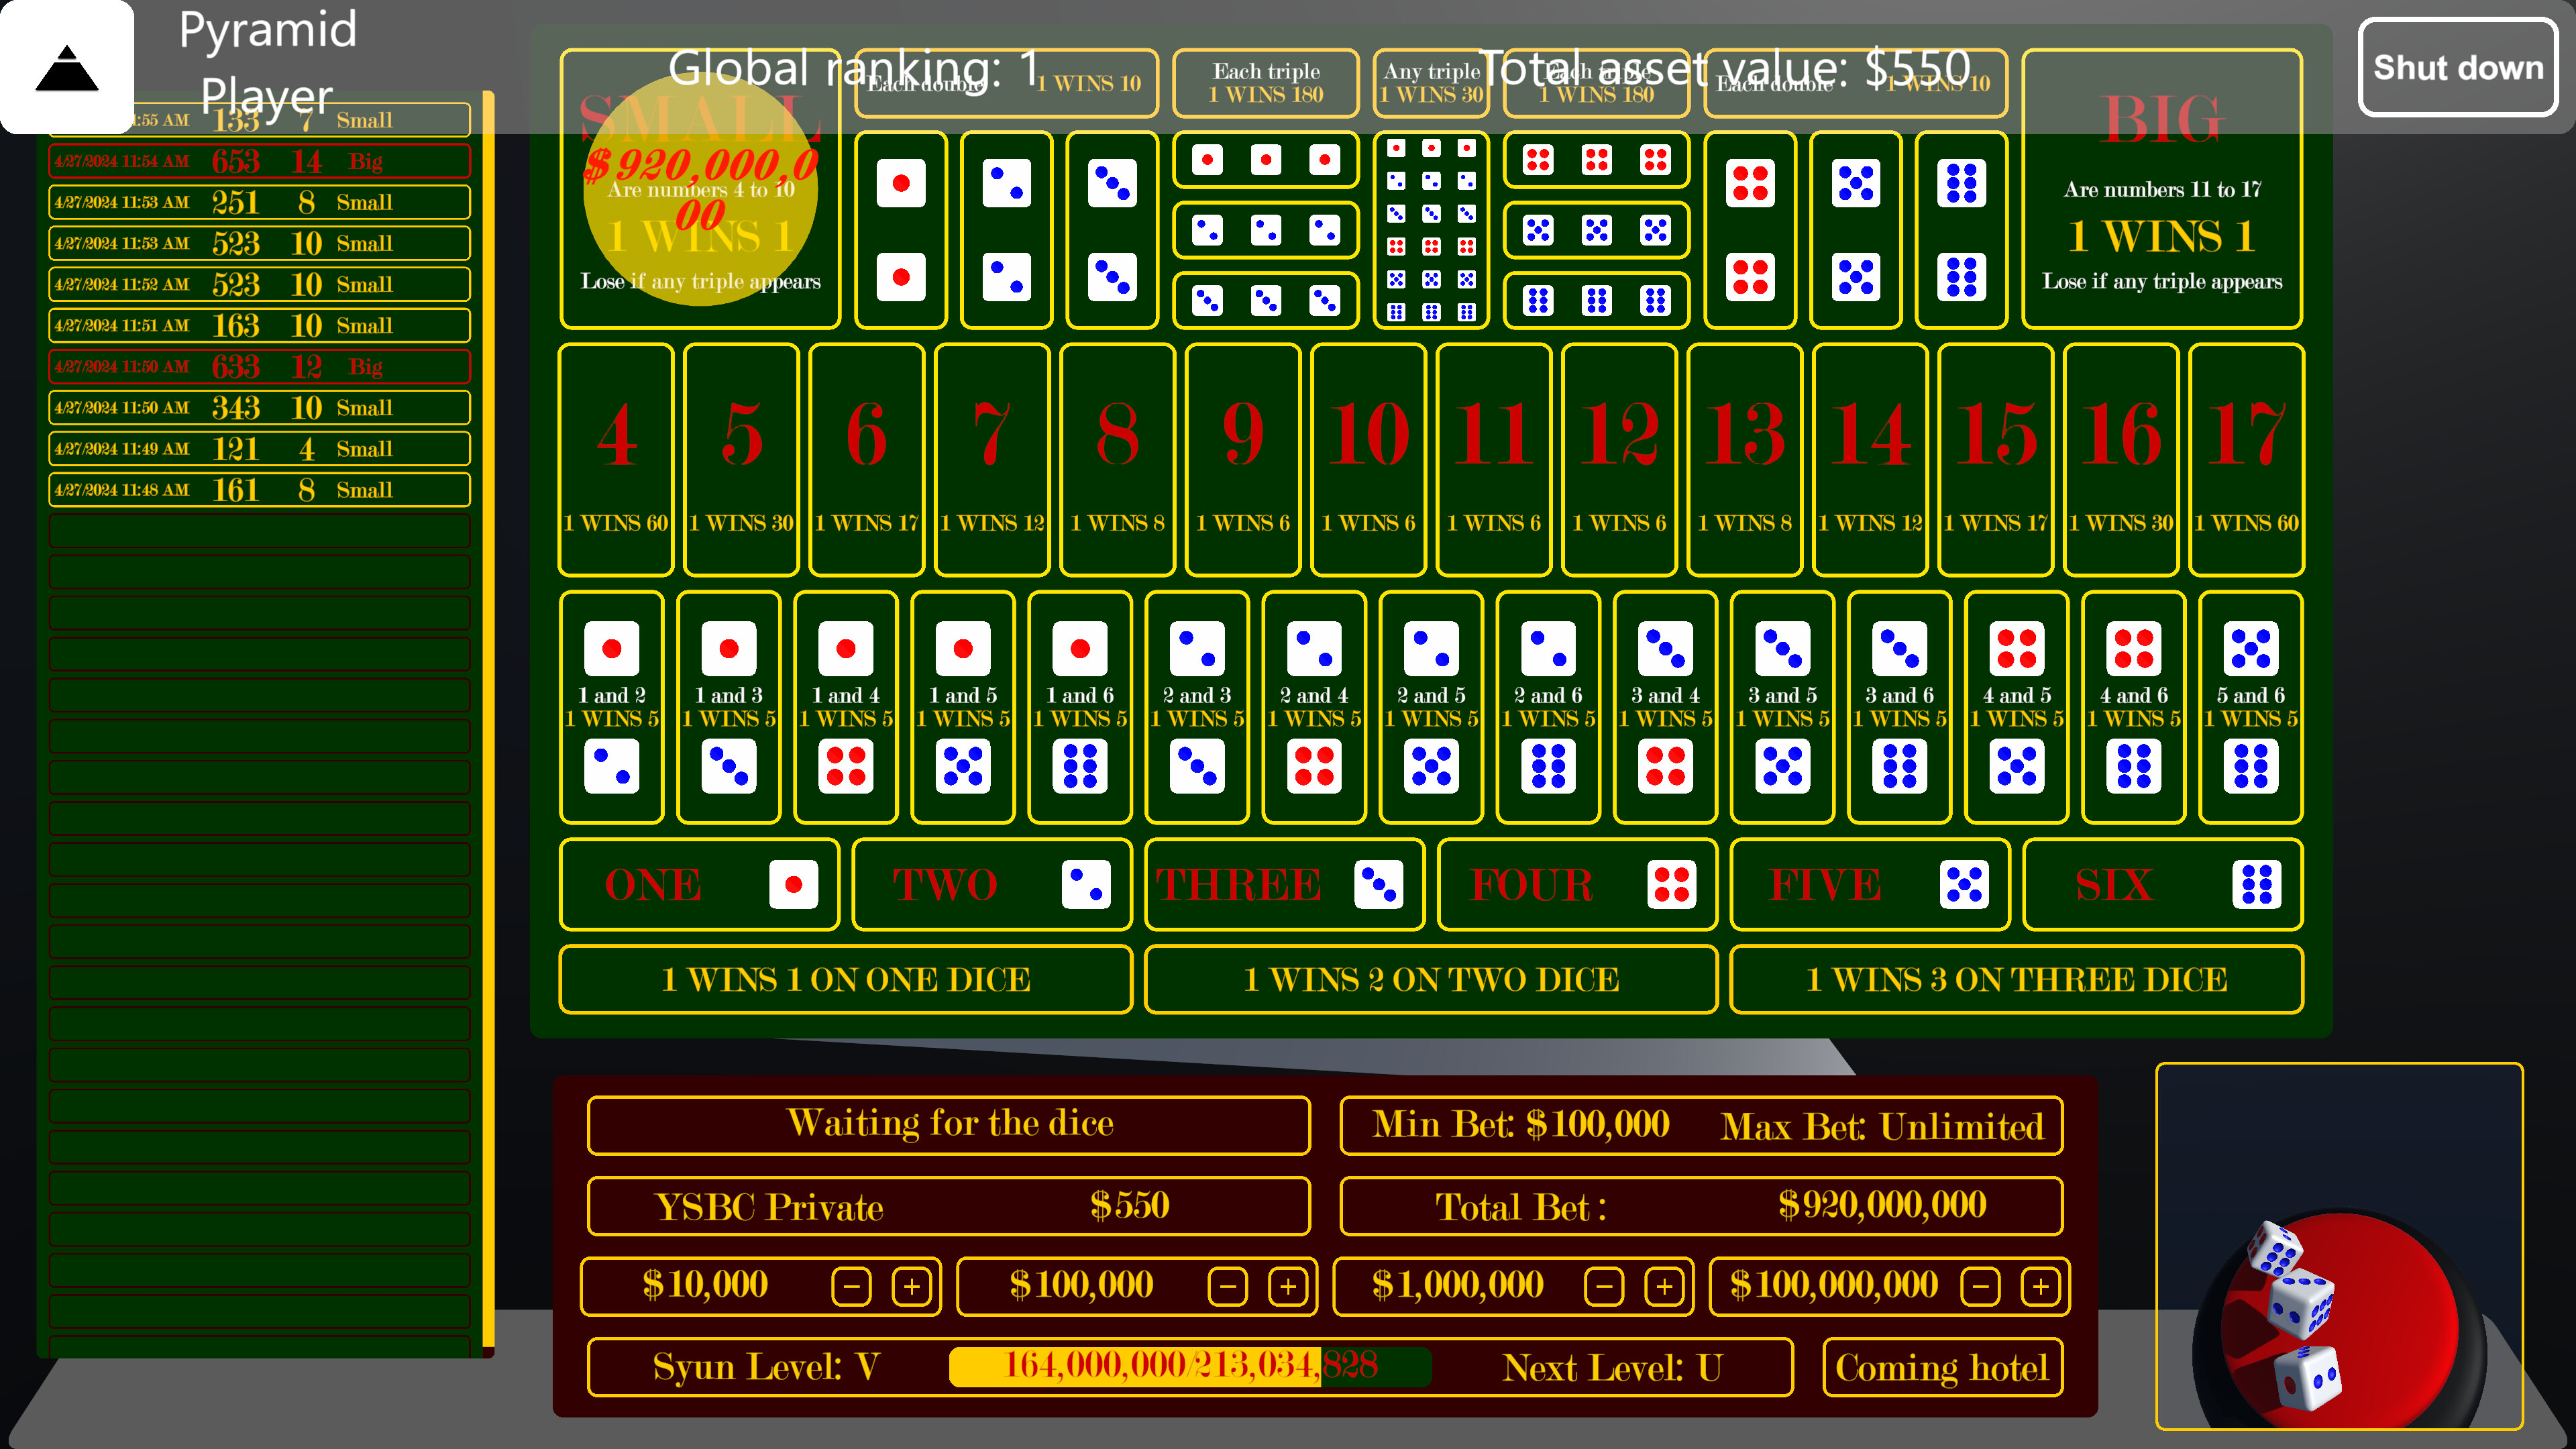This screenshot has height=1449, width=2576.
Task: Select the 653 Big history entry
Action: (258, 160)
